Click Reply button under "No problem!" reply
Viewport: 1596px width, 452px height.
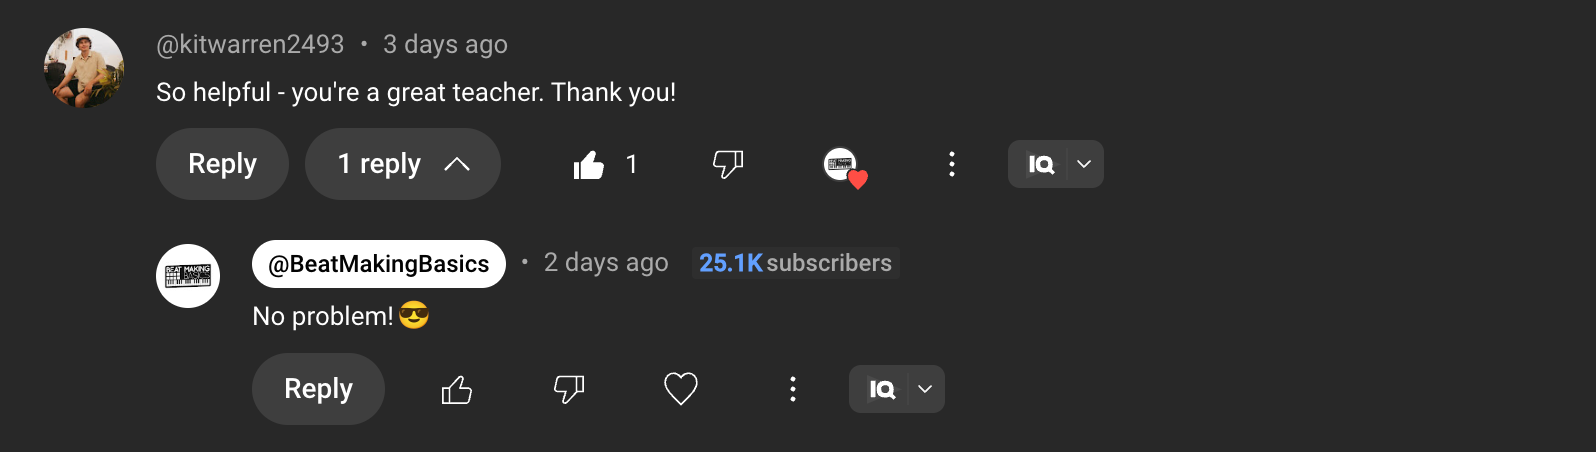pyautogui.click(x=318, y=389)
